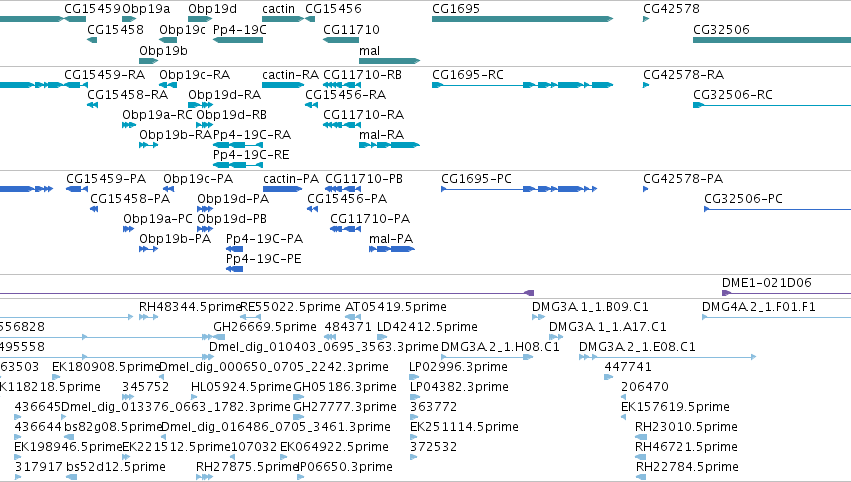This screenshot has width=851, height=482.
Task: Select the Obp19b gene label
Action: (163, 50)
